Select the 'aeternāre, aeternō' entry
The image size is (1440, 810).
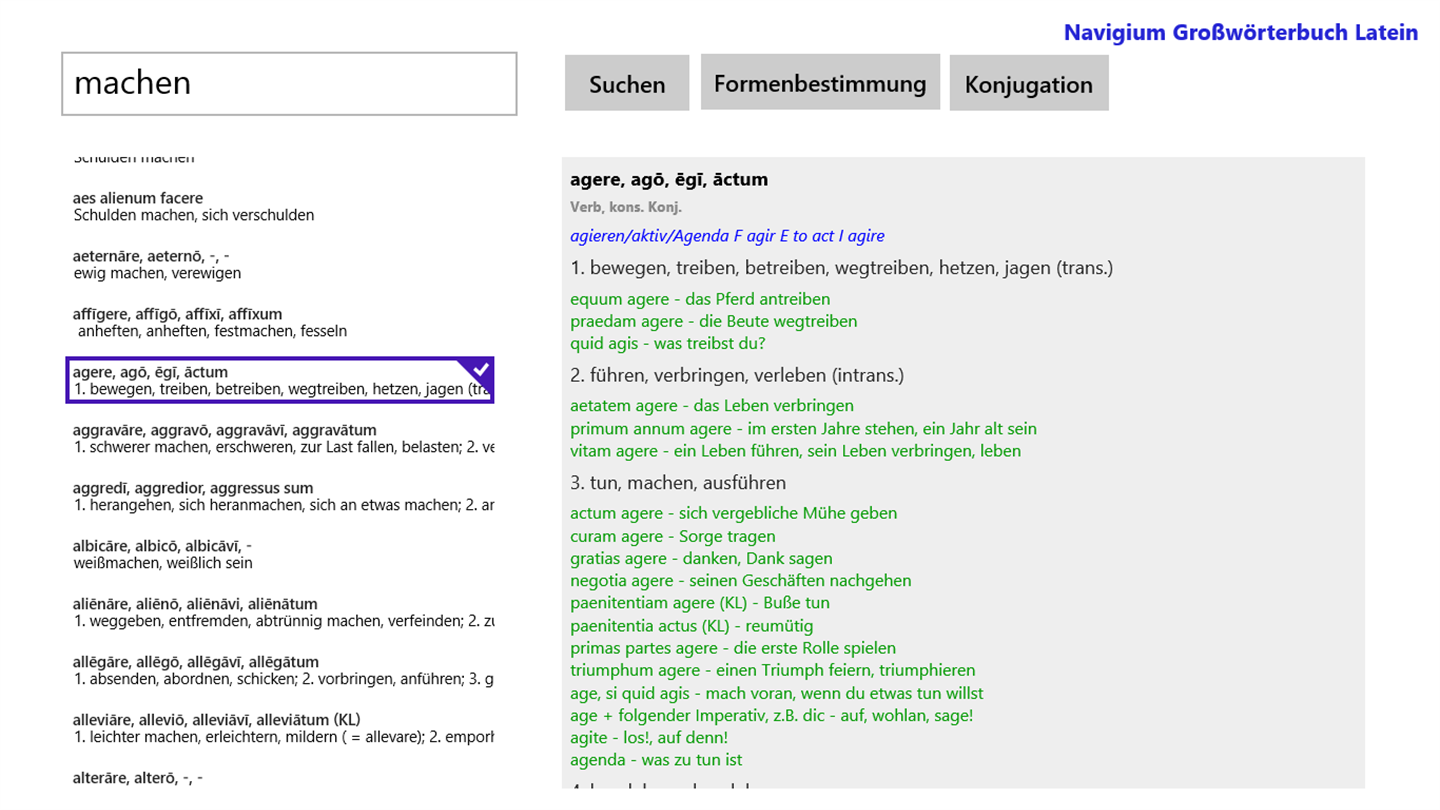280,264
